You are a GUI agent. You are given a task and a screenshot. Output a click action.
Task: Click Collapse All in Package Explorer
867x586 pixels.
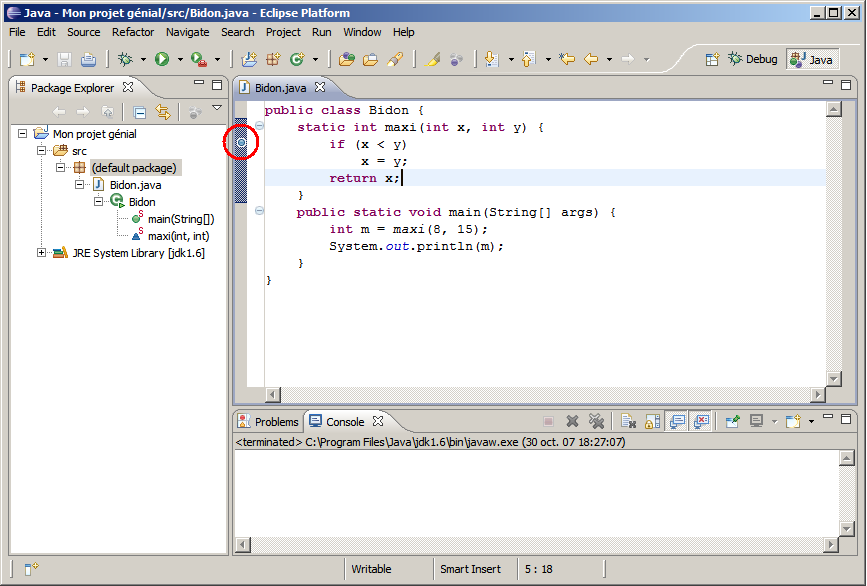tap(140, 113)
